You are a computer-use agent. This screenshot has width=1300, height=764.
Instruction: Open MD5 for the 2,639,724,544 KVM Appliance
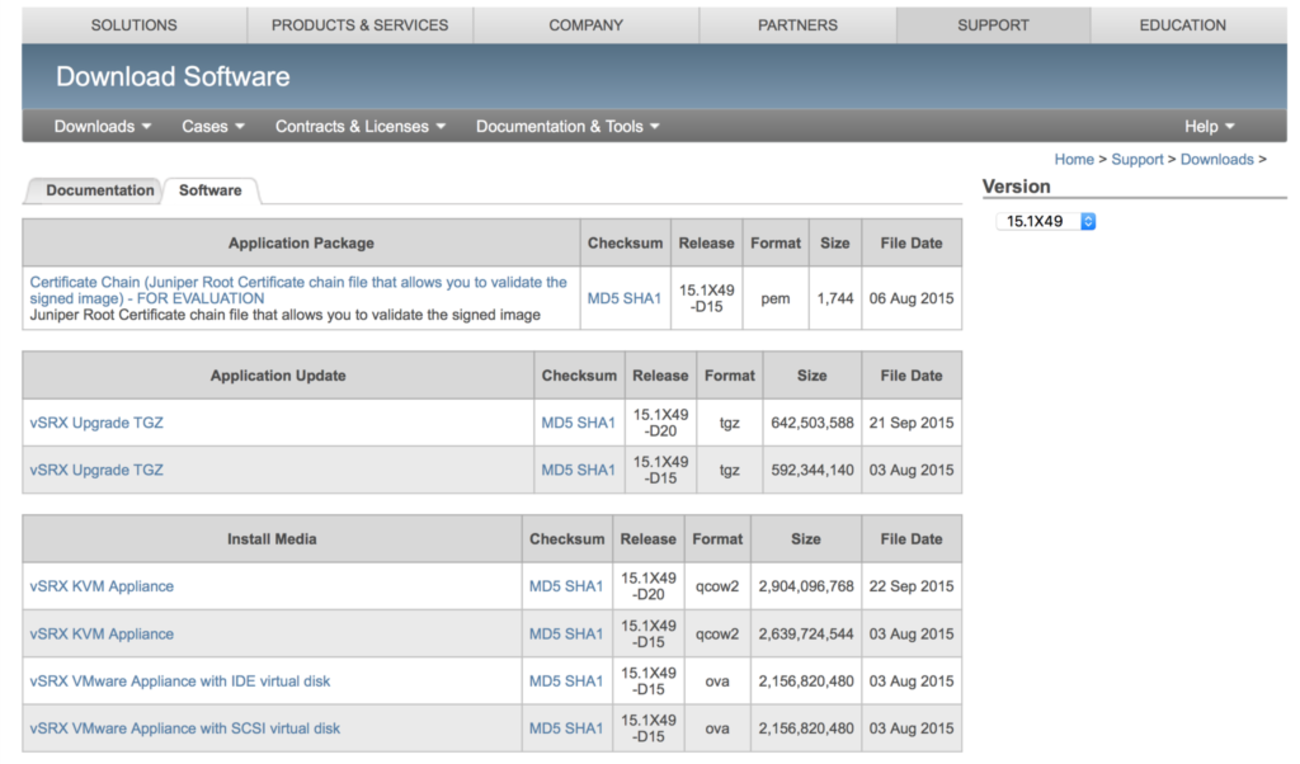545,634
